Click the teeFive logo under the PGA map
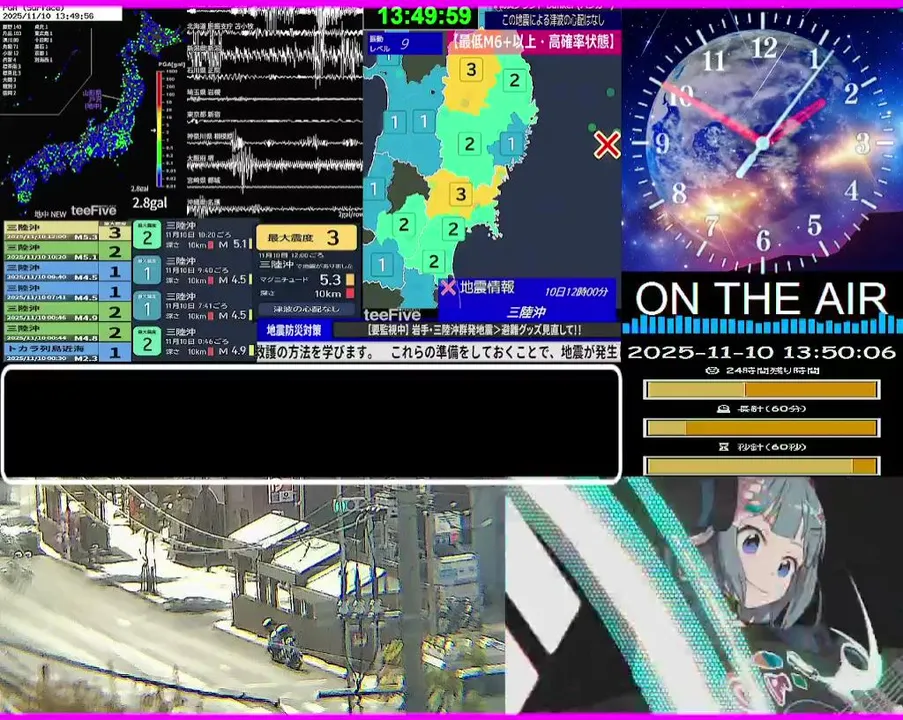The width and height of the screenshot is (903, 720). (93, 211)
